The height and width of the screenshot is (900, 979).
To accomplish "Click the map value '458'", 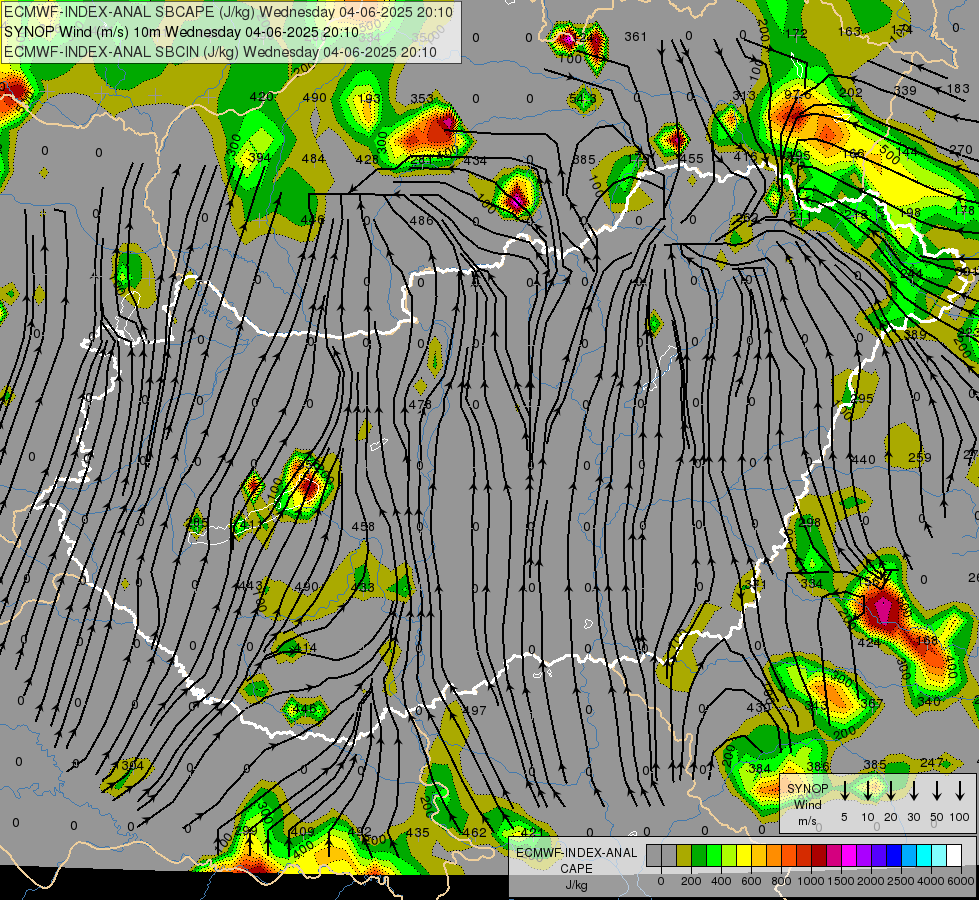I will (363, 527).
